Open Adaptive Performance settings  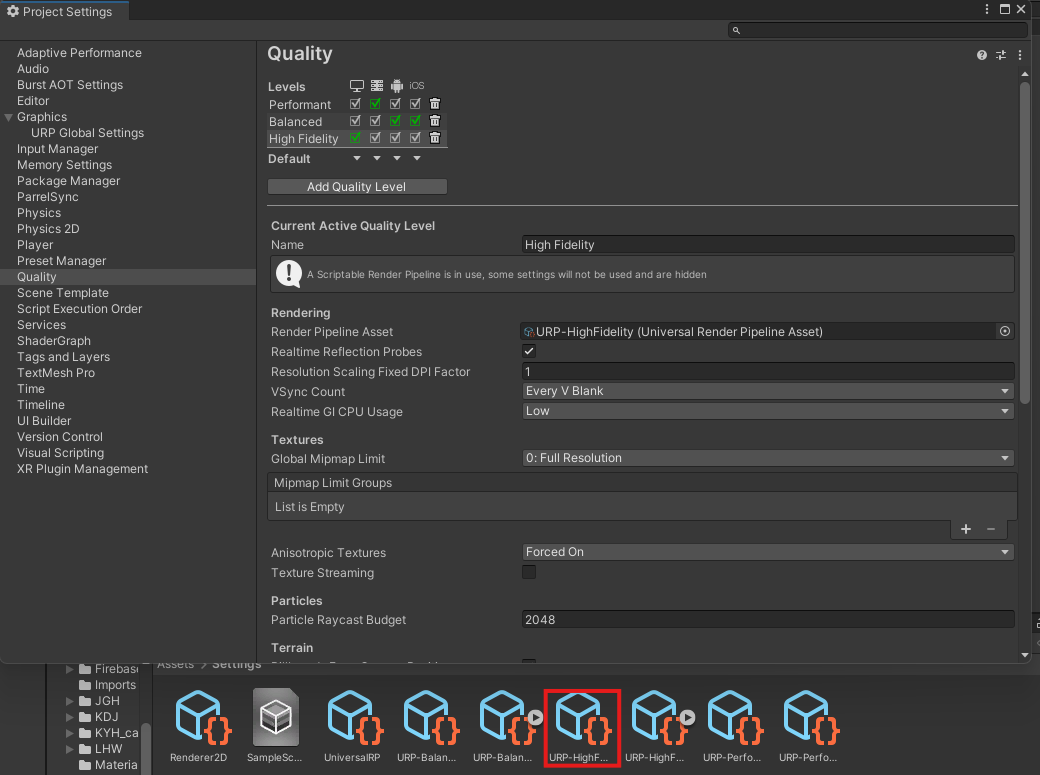(79, 52)
